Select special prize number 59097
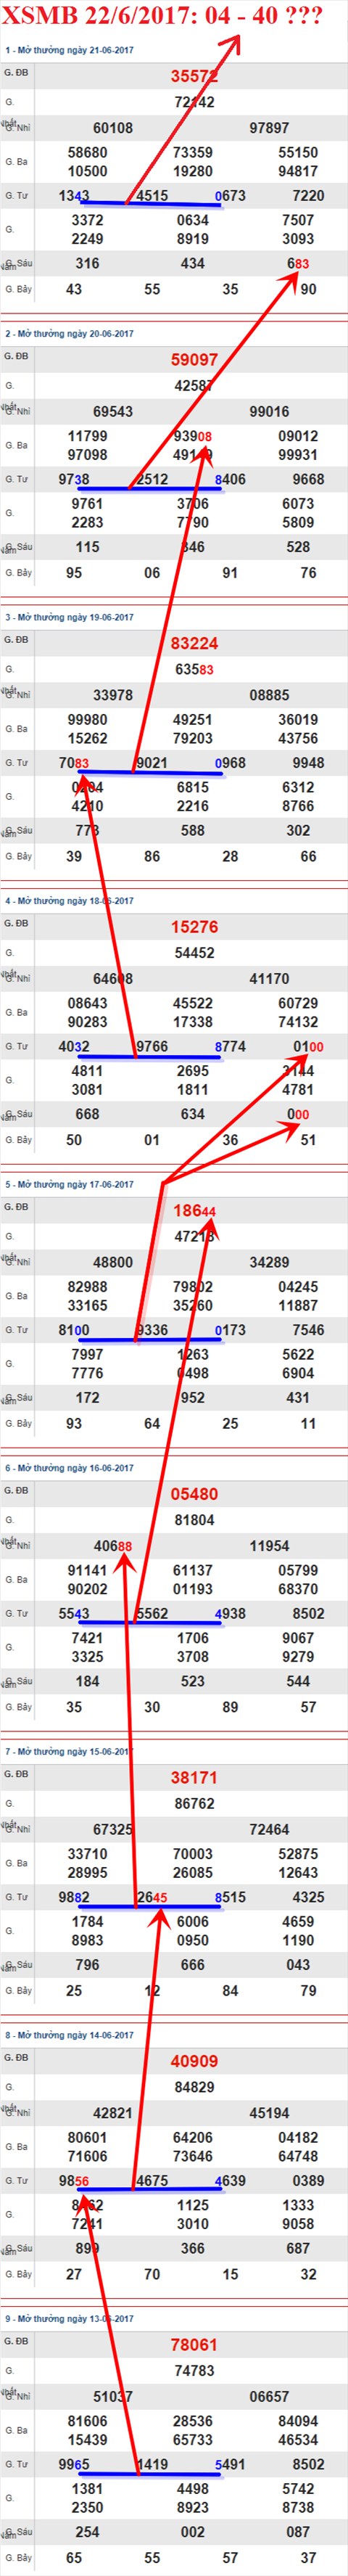 pyautogui.click(x=194, y=360)
